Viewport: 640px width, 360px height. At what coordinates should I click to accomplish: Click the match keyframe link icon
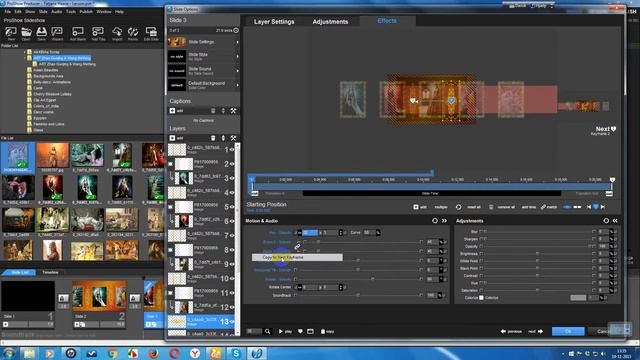coord(543,207)
